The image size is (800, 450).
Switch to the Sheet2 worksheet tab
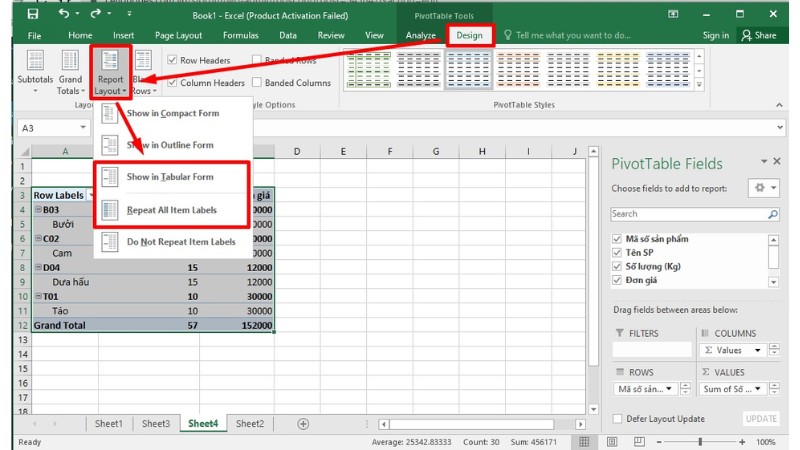[x=249, y=424]
